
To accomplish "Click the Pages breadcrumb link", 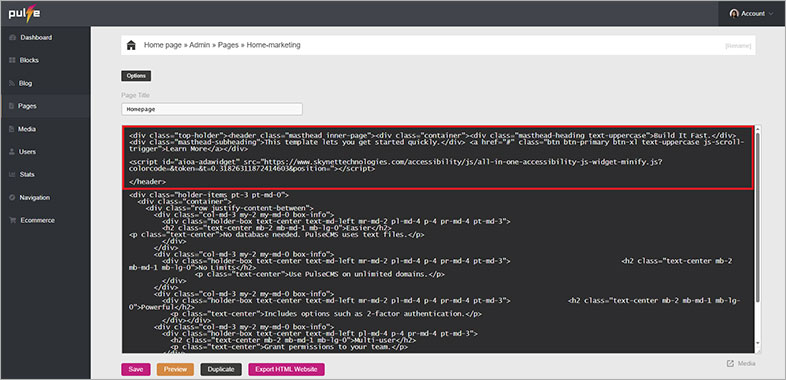I will tap(228, 45).
